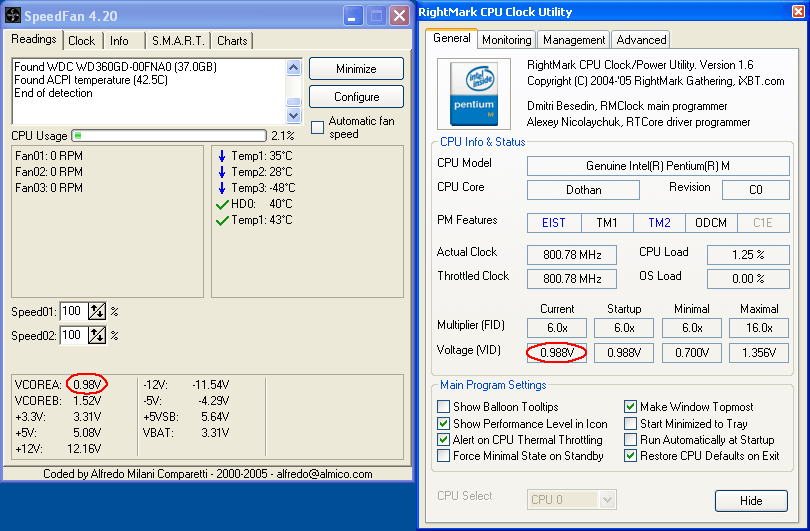Click the Current voltage 0.988V value

(557, 353)
